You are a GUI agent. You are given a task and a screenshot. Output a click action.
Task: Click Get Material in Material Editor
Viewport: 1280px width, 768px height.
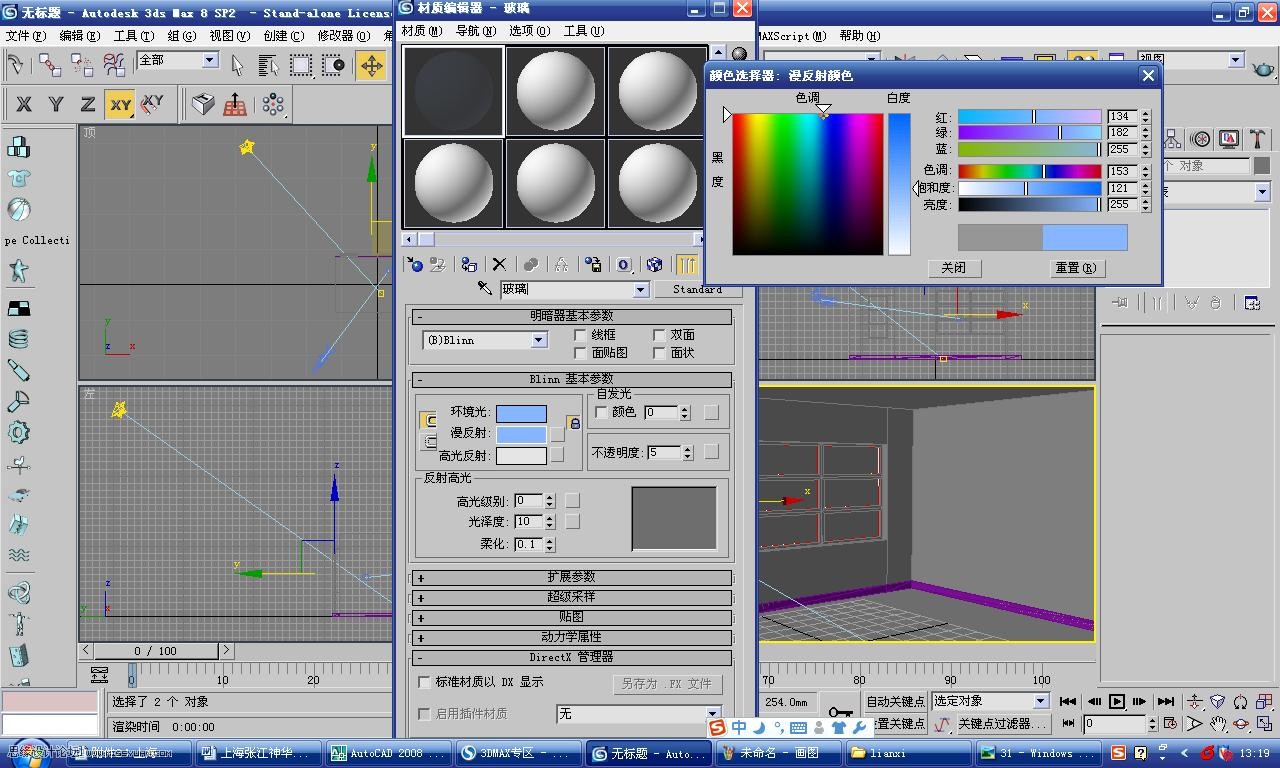click(x=414, y=264)
